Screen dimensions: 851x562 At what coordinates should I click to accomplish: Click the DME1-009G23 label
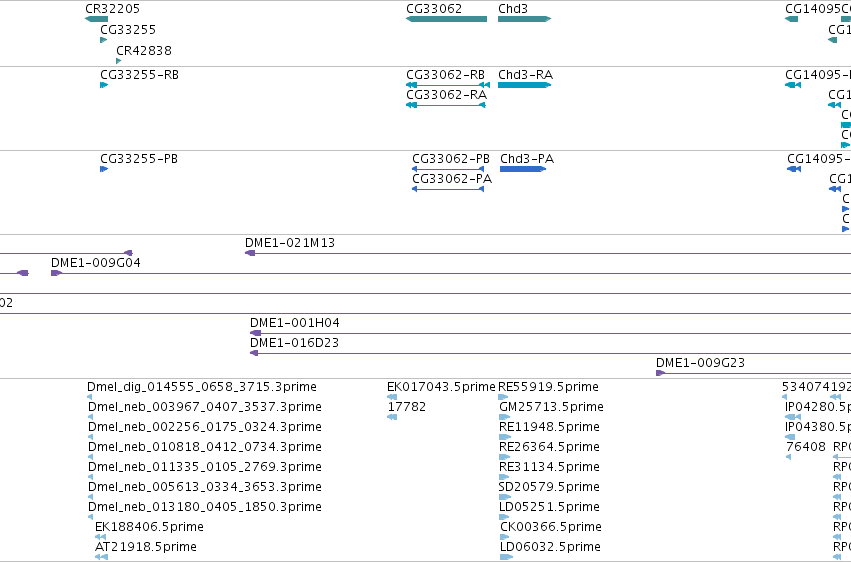click(700, 362)
